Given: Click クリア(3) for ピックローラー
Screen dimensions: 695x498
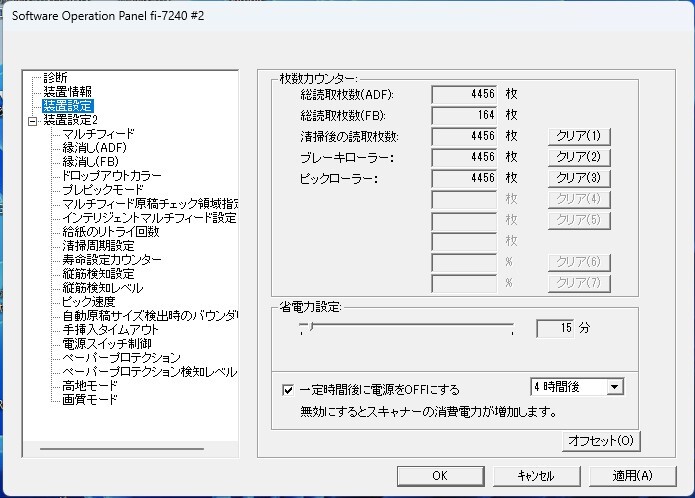Looking at the screenshot, I should (579, 178).
